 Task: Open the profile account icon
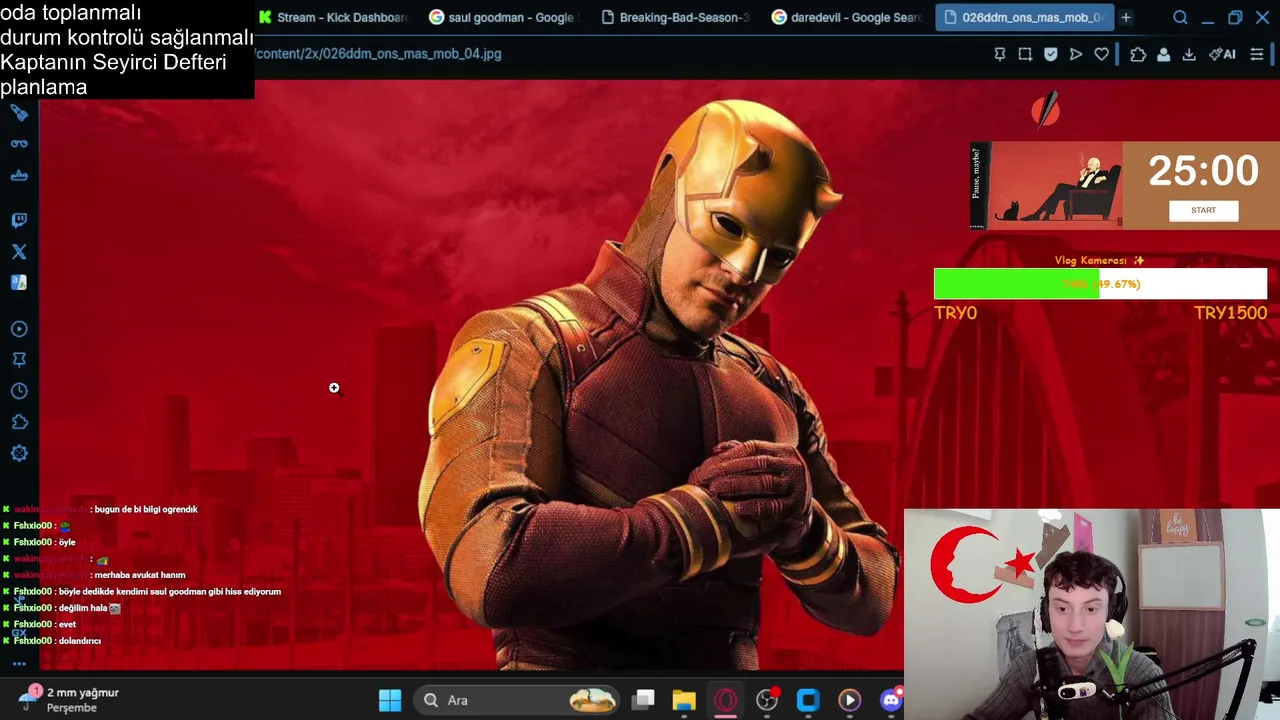[x=1163, y=54]
